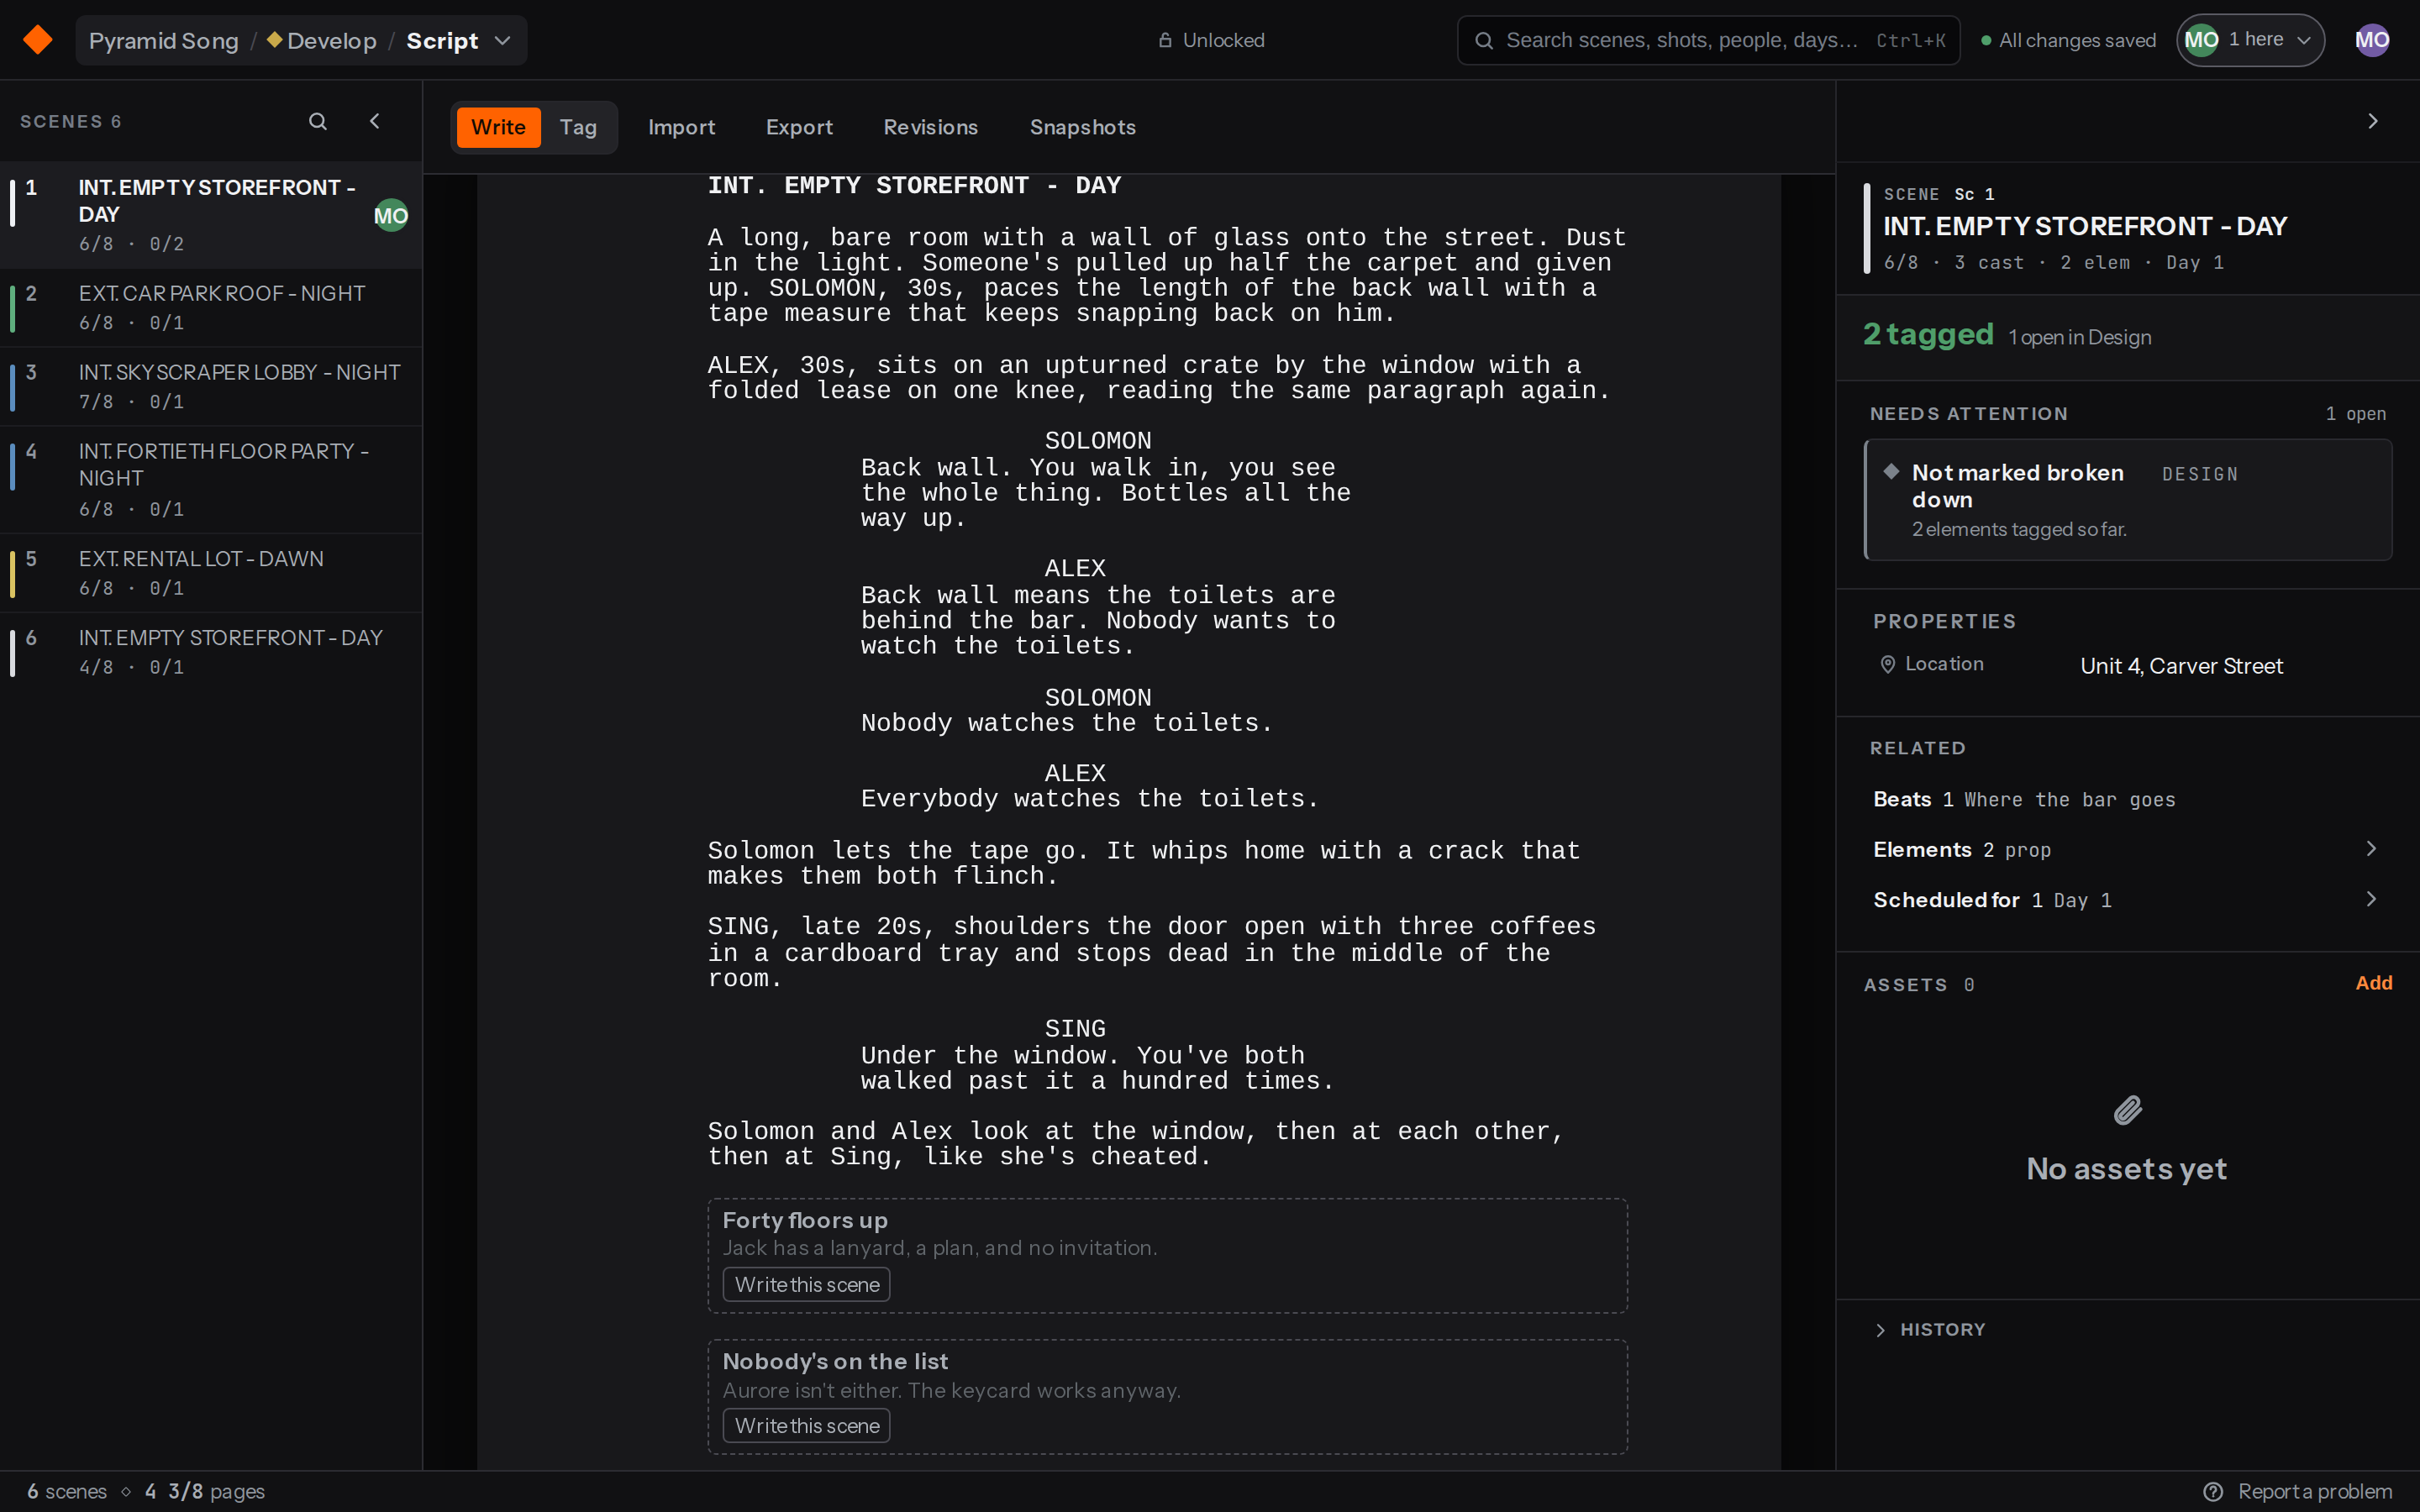Click Write this scene under Nobody's on the list
Viewport: 2420px width, 1512px height.
tap(806, 1425)
